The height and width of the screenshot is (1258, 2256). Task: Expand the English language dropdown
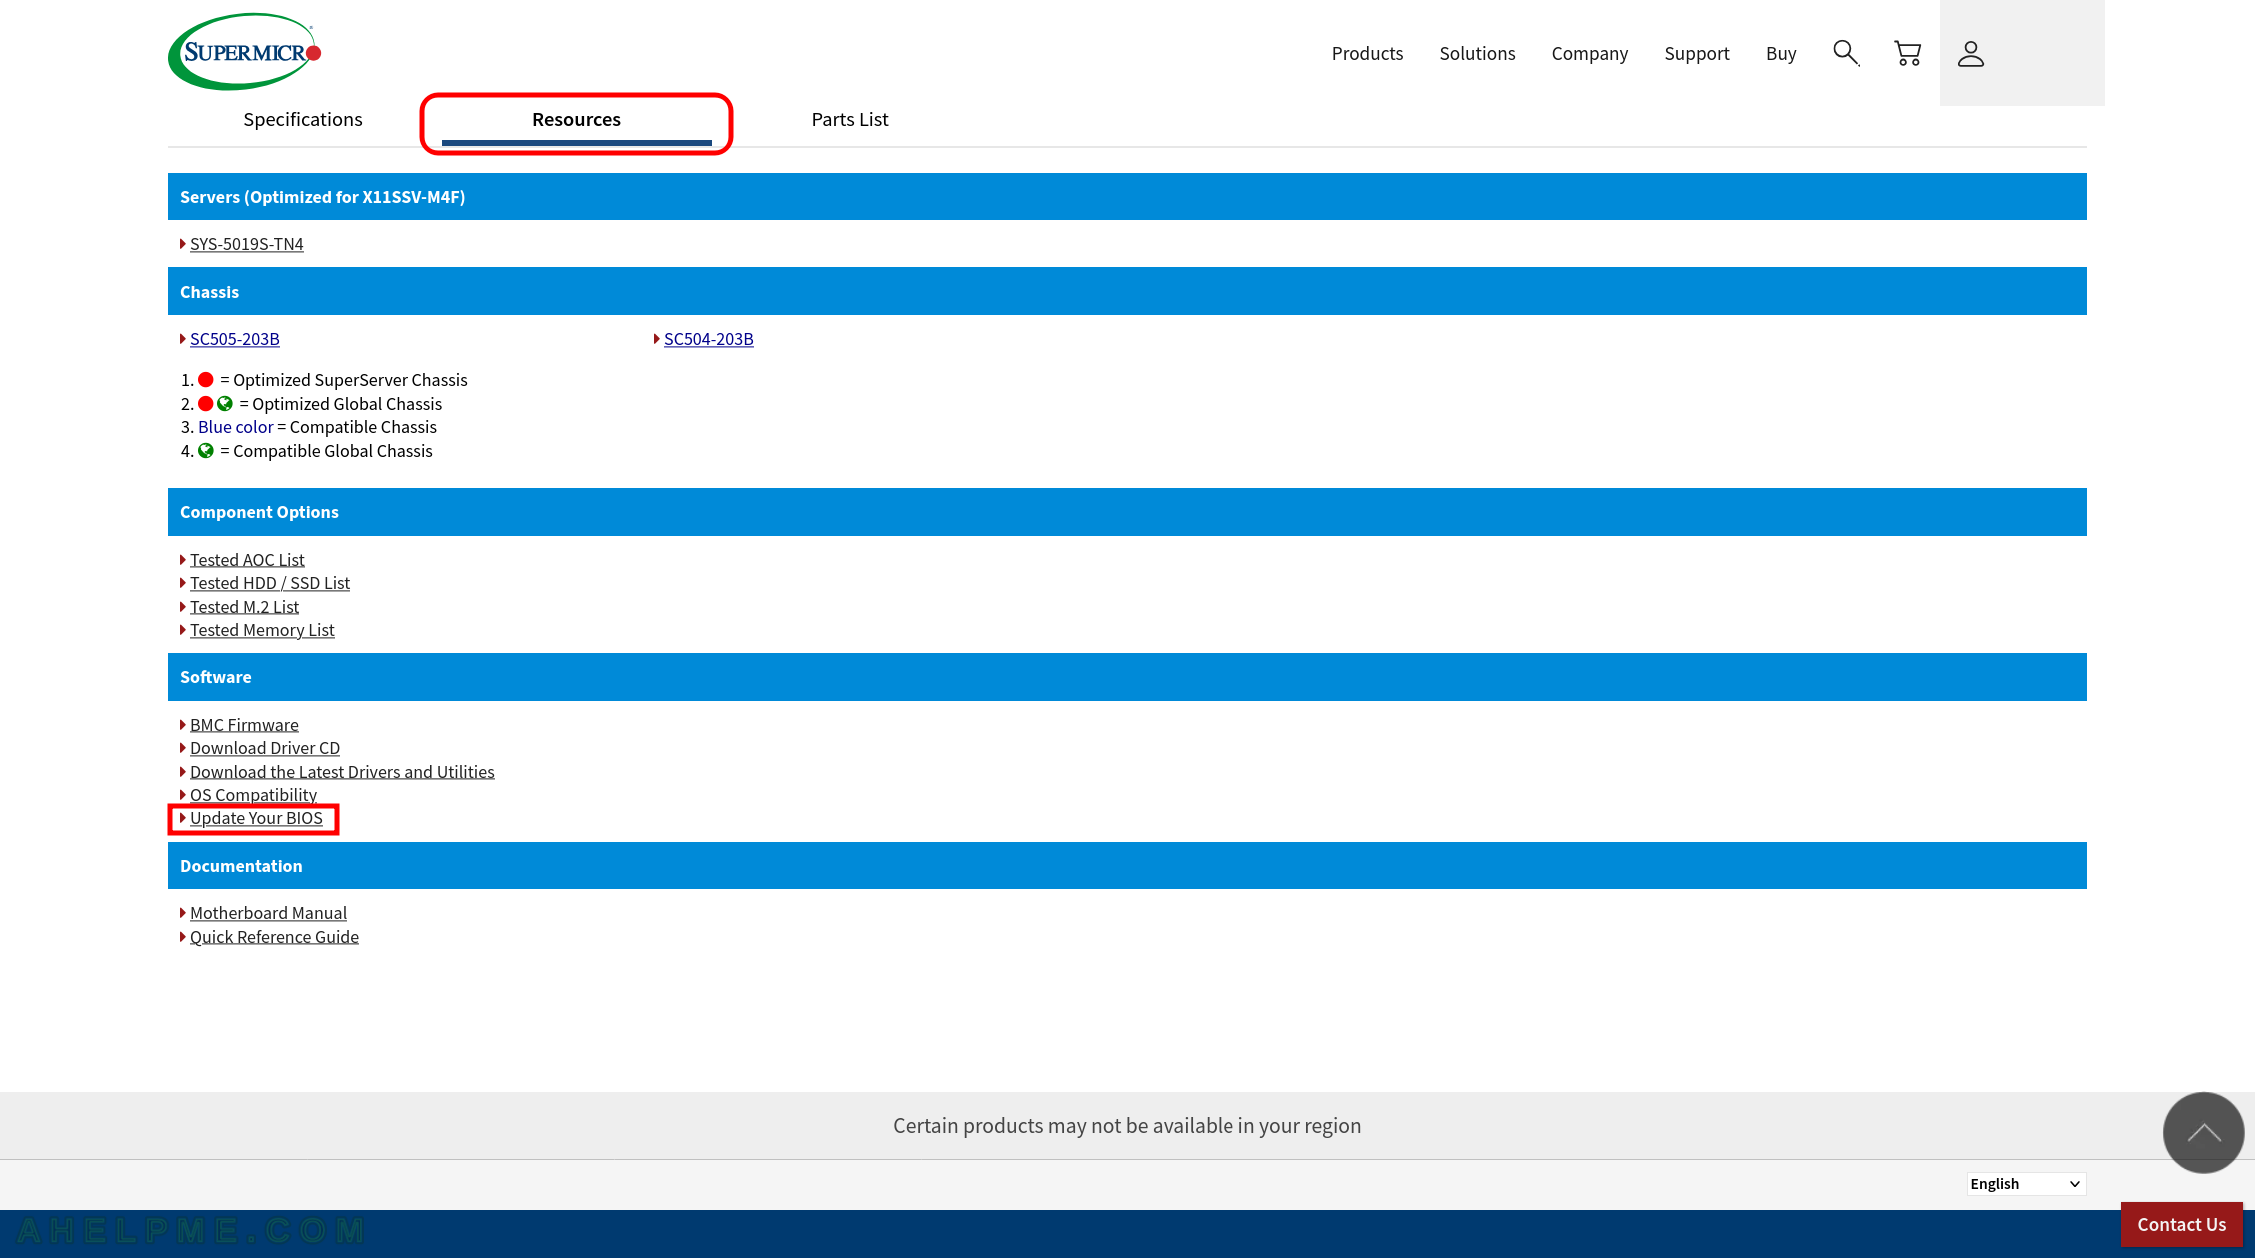point(2025,1183)
